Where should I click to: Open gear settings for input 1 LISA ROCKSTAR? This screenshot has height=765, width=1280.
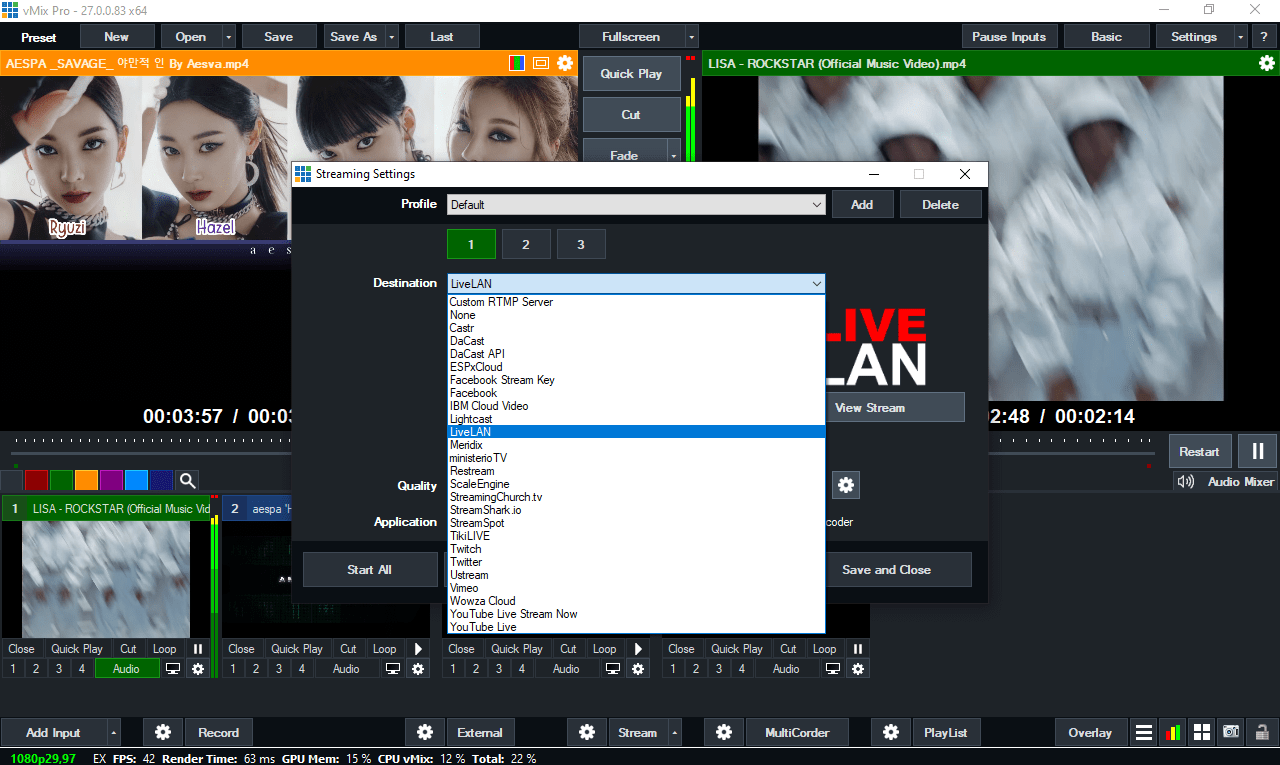coord(197,668)
